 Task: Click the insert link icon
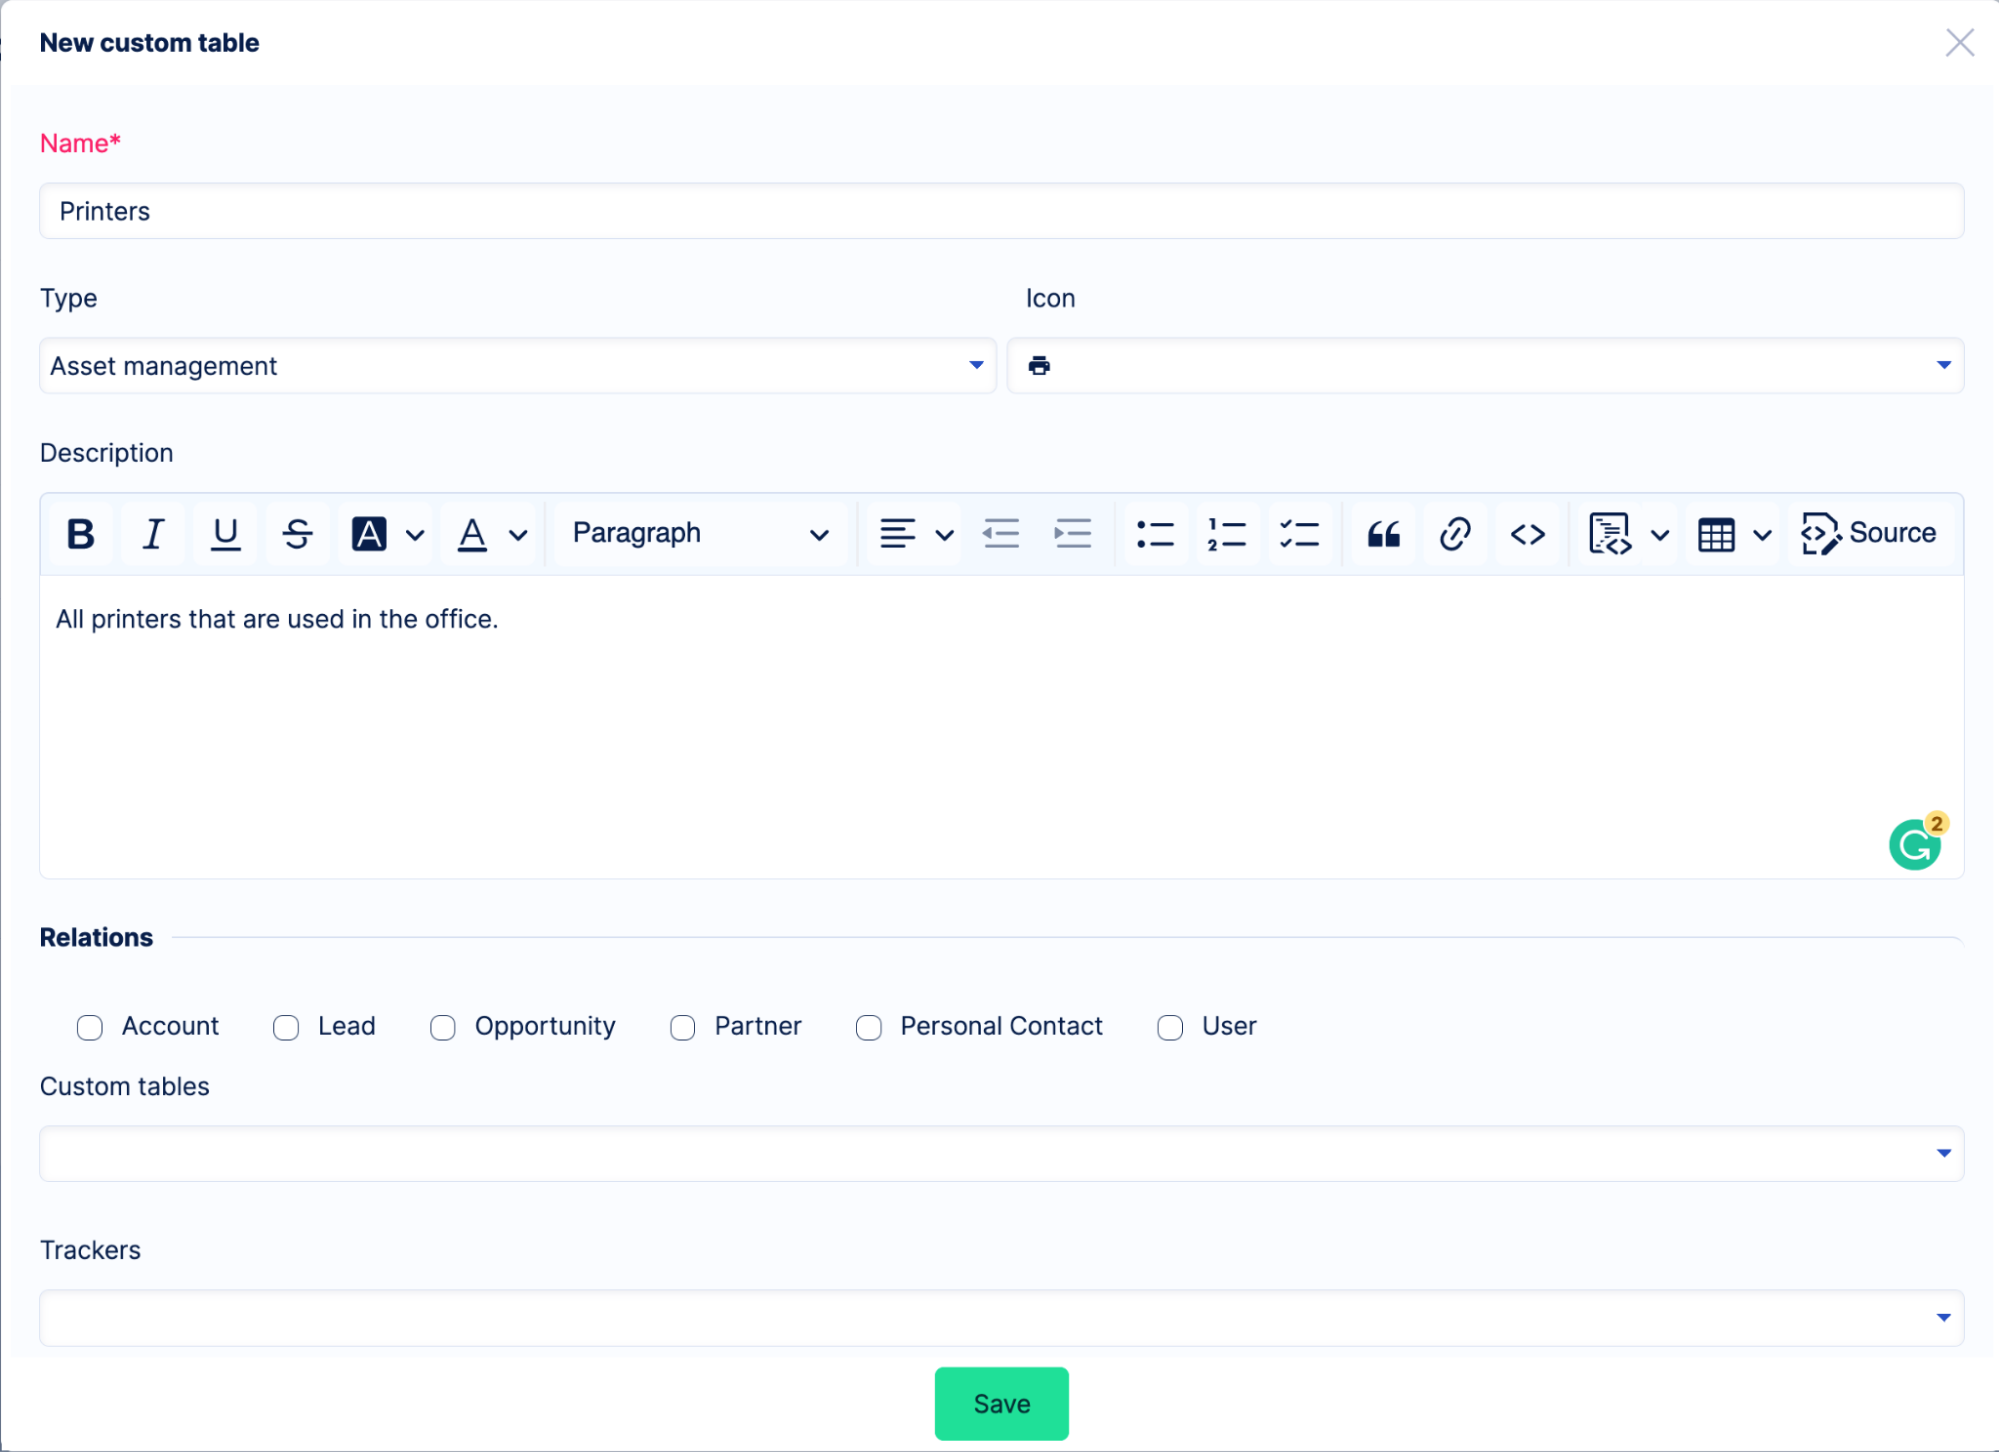tap(1455, 534)
